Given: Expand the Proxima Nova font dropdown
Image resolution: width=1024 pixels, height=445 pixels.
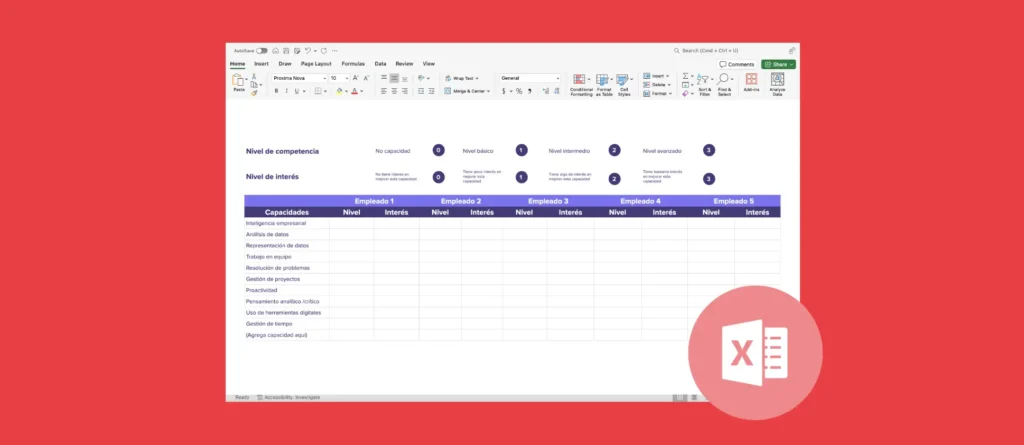Looking at the screenshot, I should pyautogui.click(x=324, y=78).
